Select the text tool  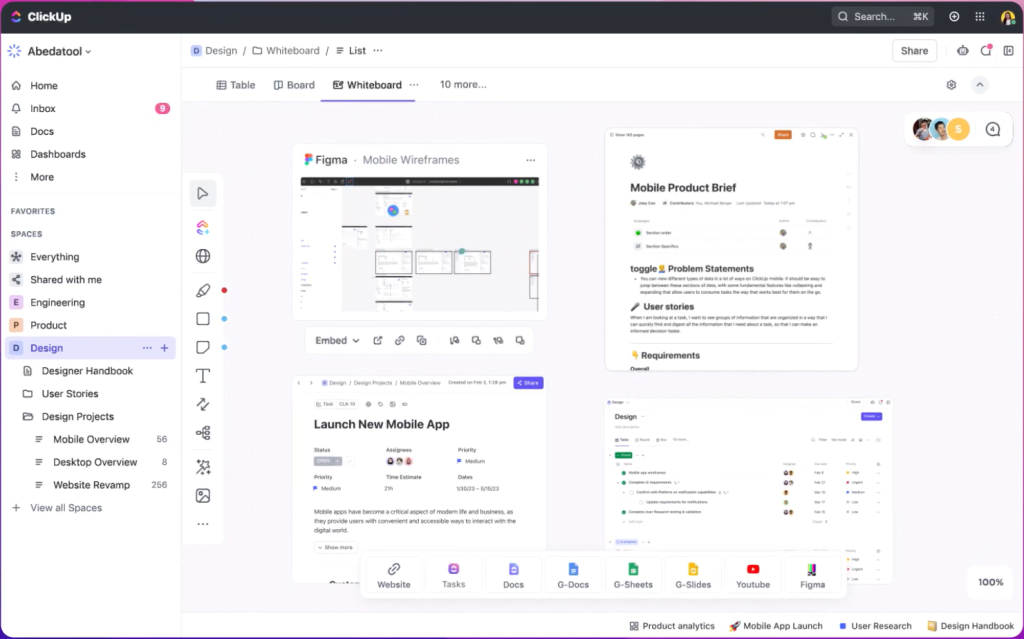point(203,376)
